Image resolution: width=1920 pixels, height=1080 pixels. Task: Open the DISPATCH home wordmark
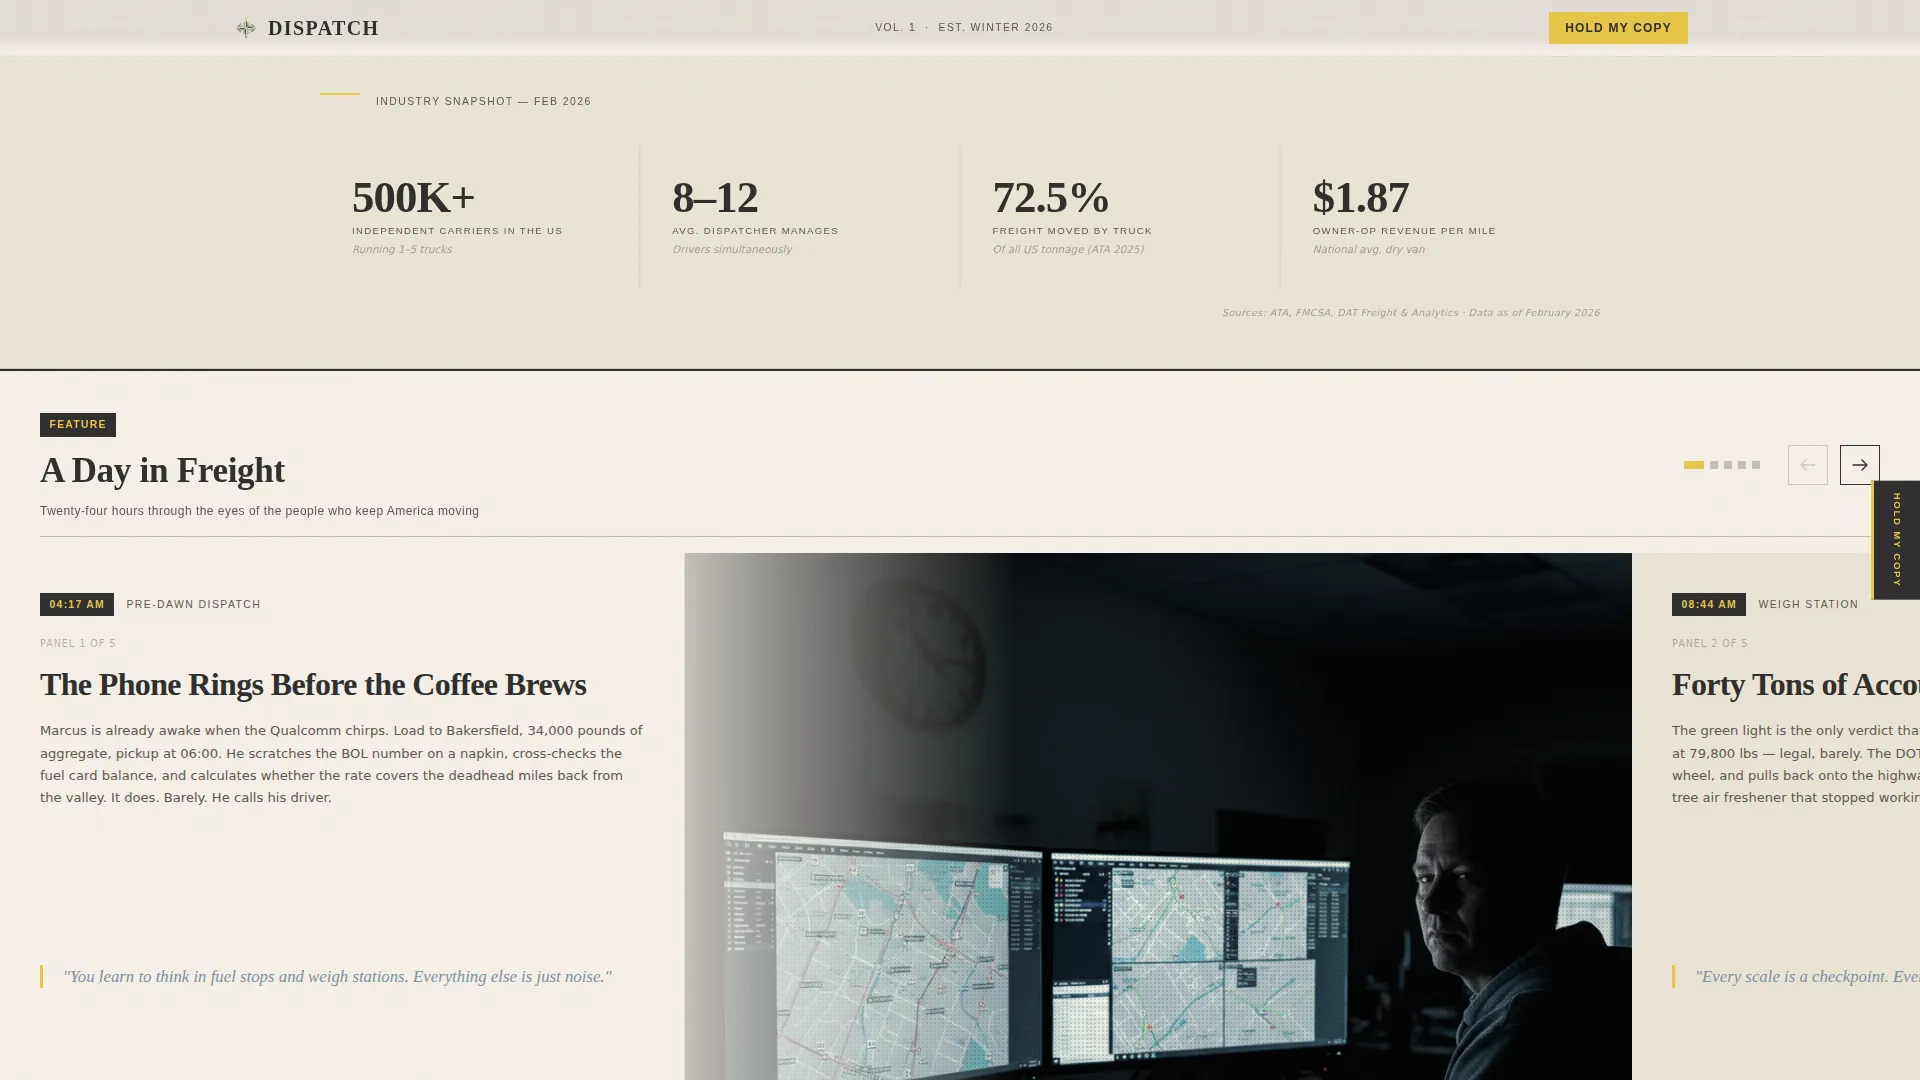pyautogui.click(x=323, y=28)
